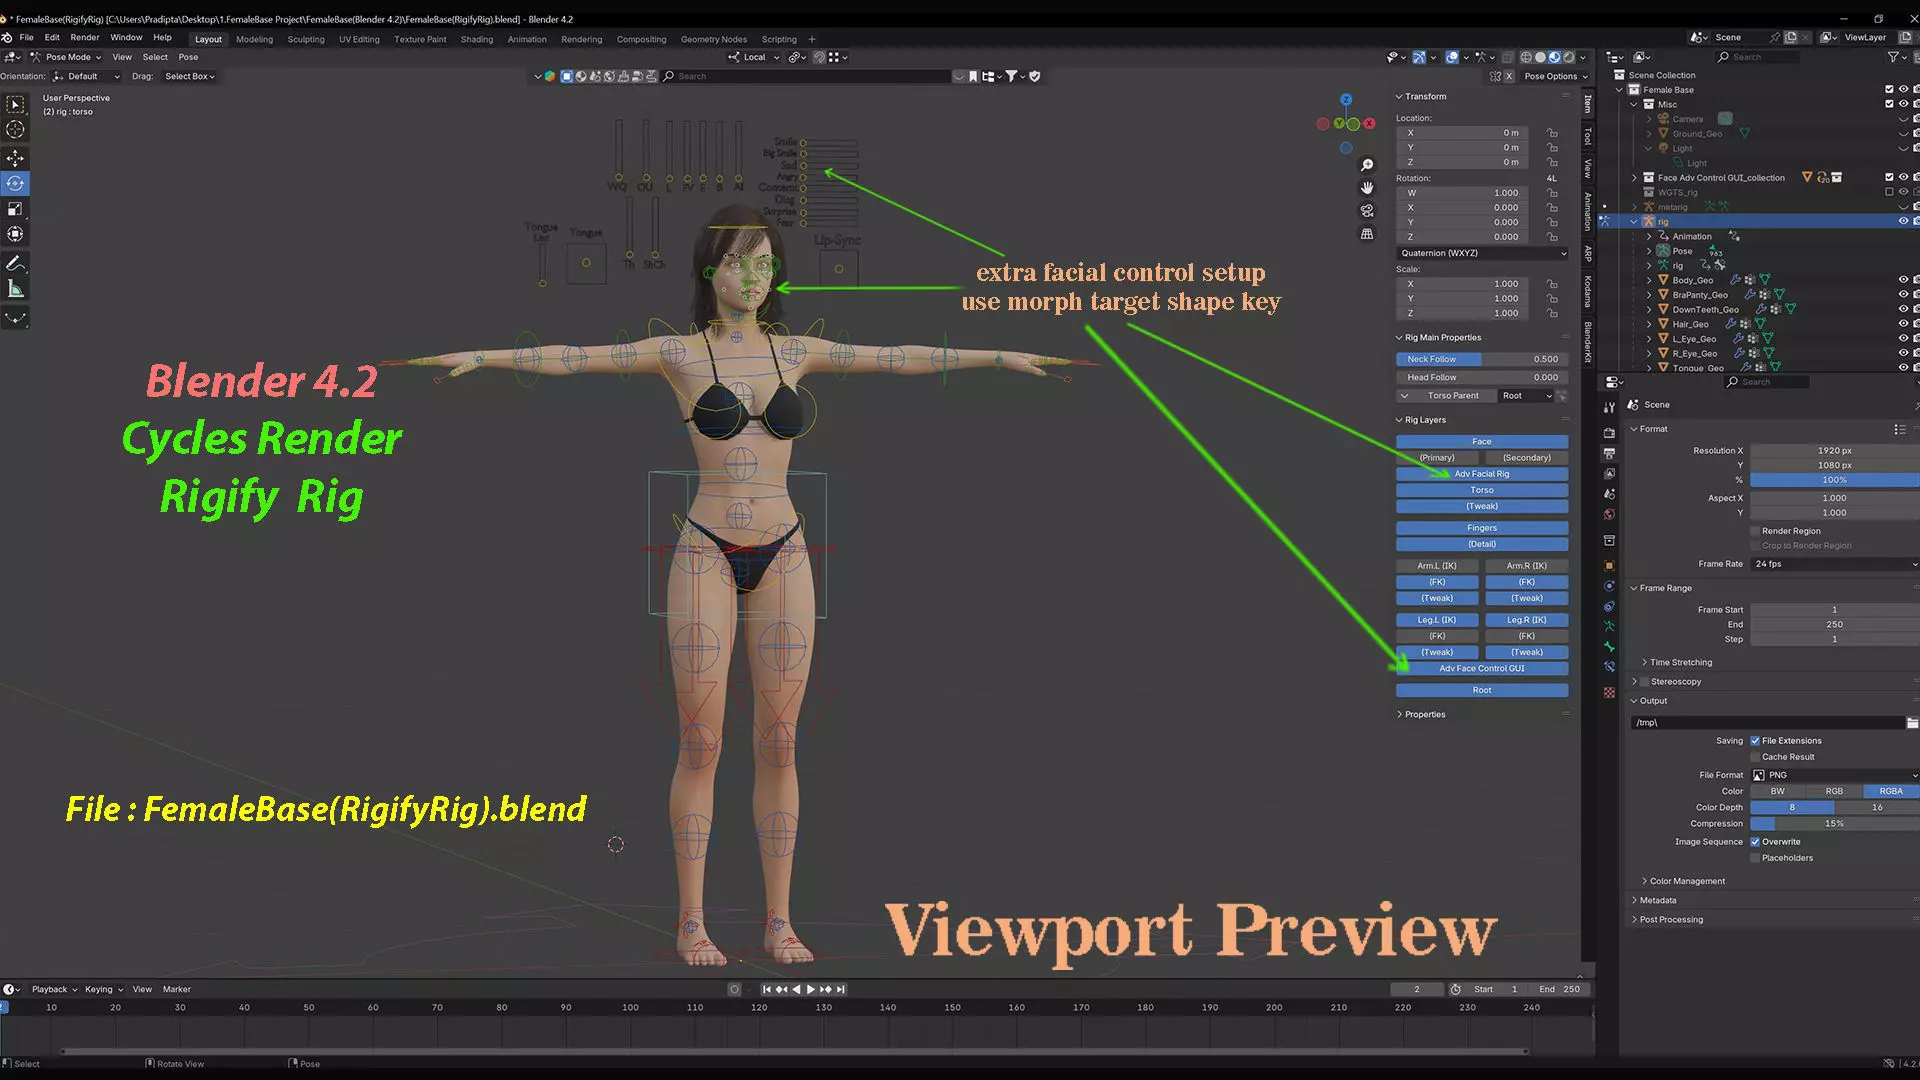Viewport: 1920px width, 1080px height.
Task: Expand the Color Management subpanel
Action: [x=1686, y=881]
